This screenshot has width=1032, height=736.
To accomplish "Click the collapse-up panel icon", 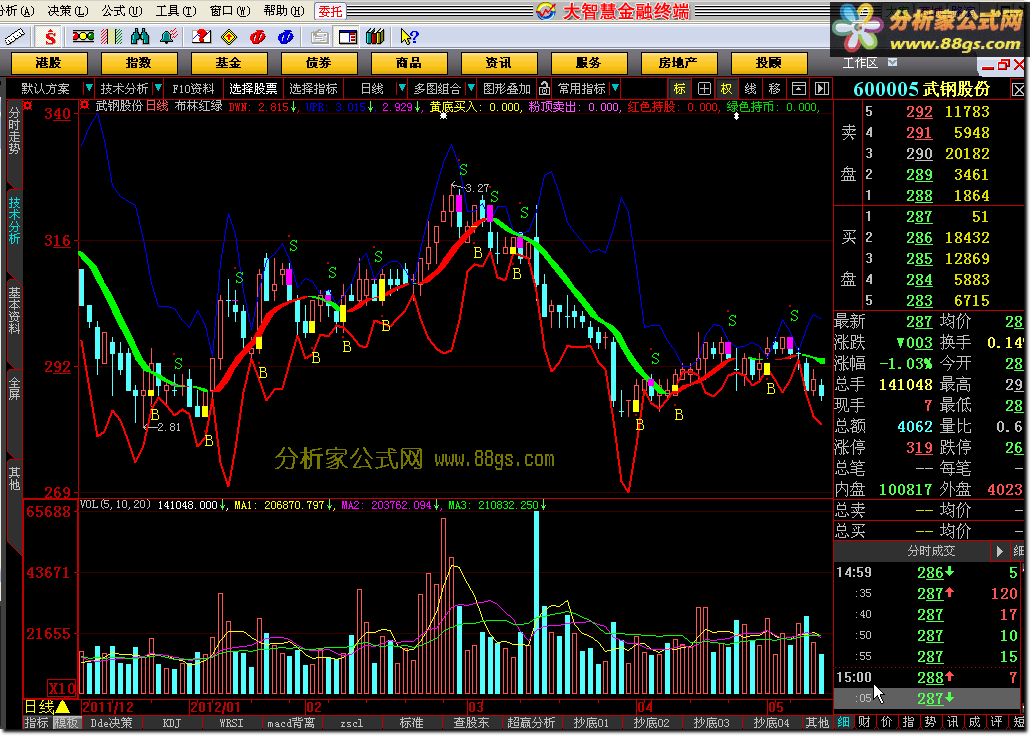I will click(x=798, y=88).
